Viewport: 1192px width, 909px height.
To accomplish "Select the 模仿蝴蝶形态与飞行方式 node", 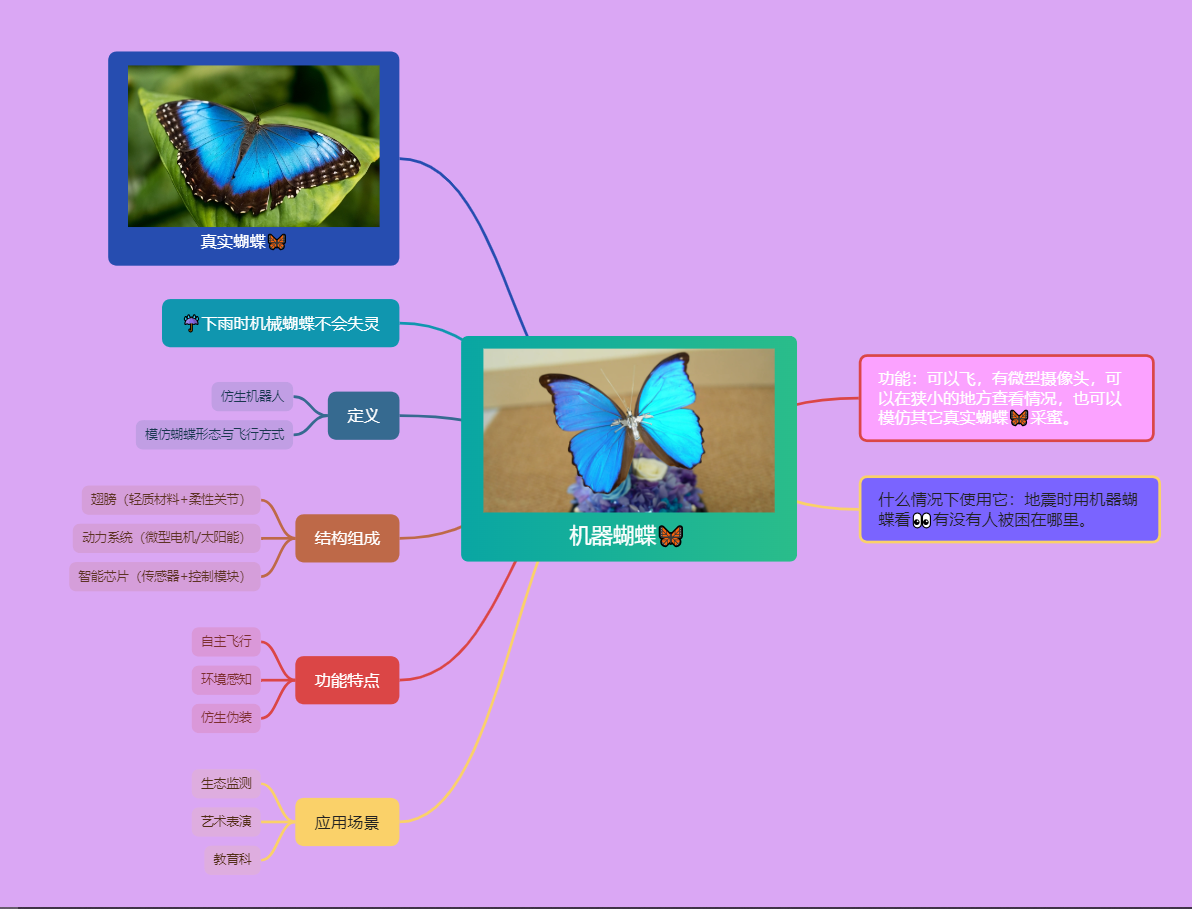I will 214,435.
